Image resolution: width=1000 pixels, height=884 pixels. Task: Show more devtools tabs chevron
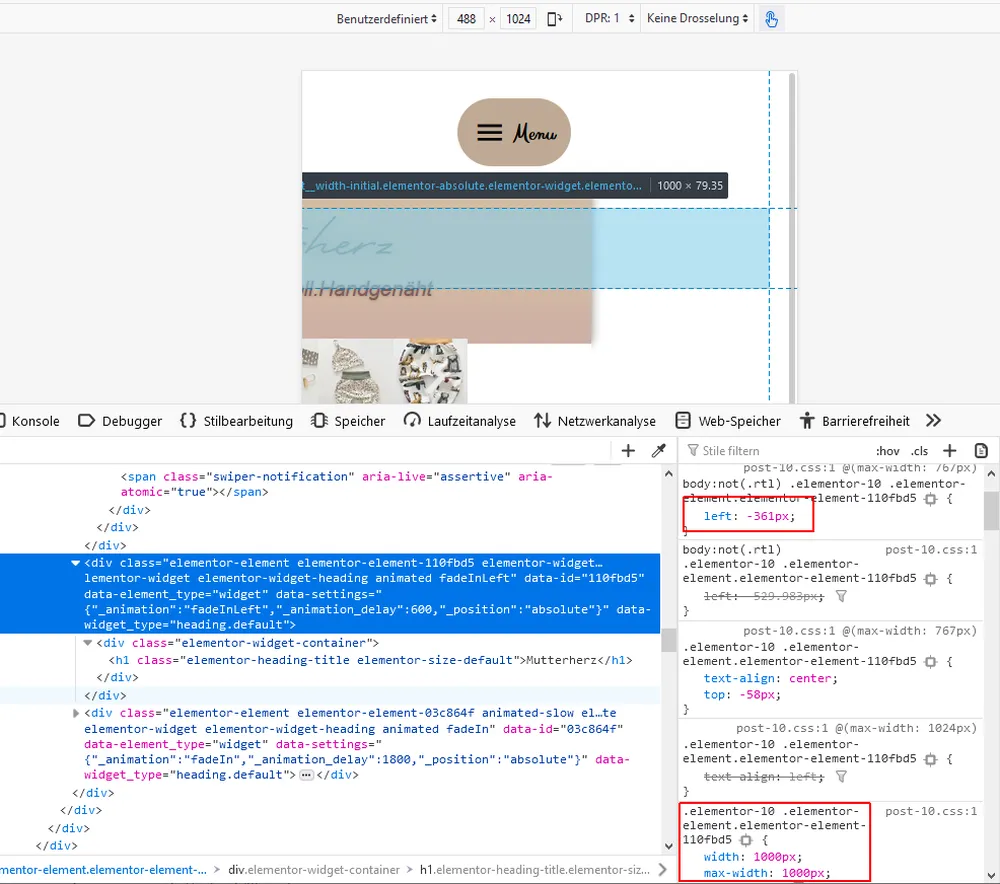[934, 420]
